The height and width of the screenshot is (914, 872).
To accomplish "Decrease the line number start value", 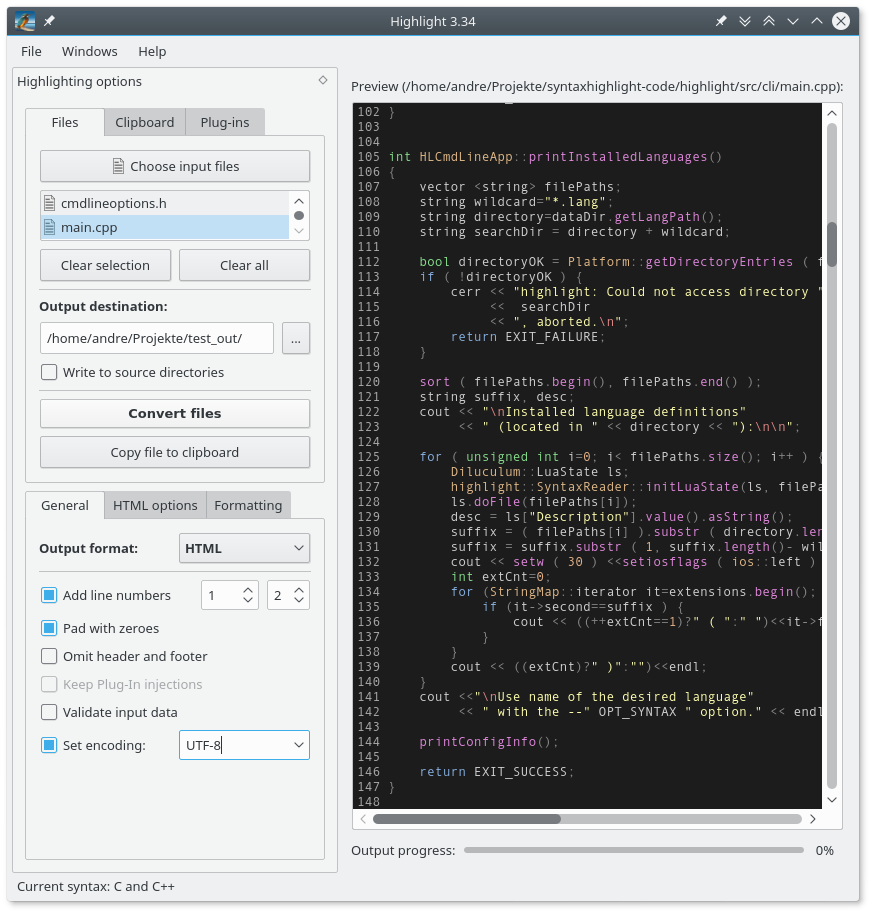I will coord(248,600).
